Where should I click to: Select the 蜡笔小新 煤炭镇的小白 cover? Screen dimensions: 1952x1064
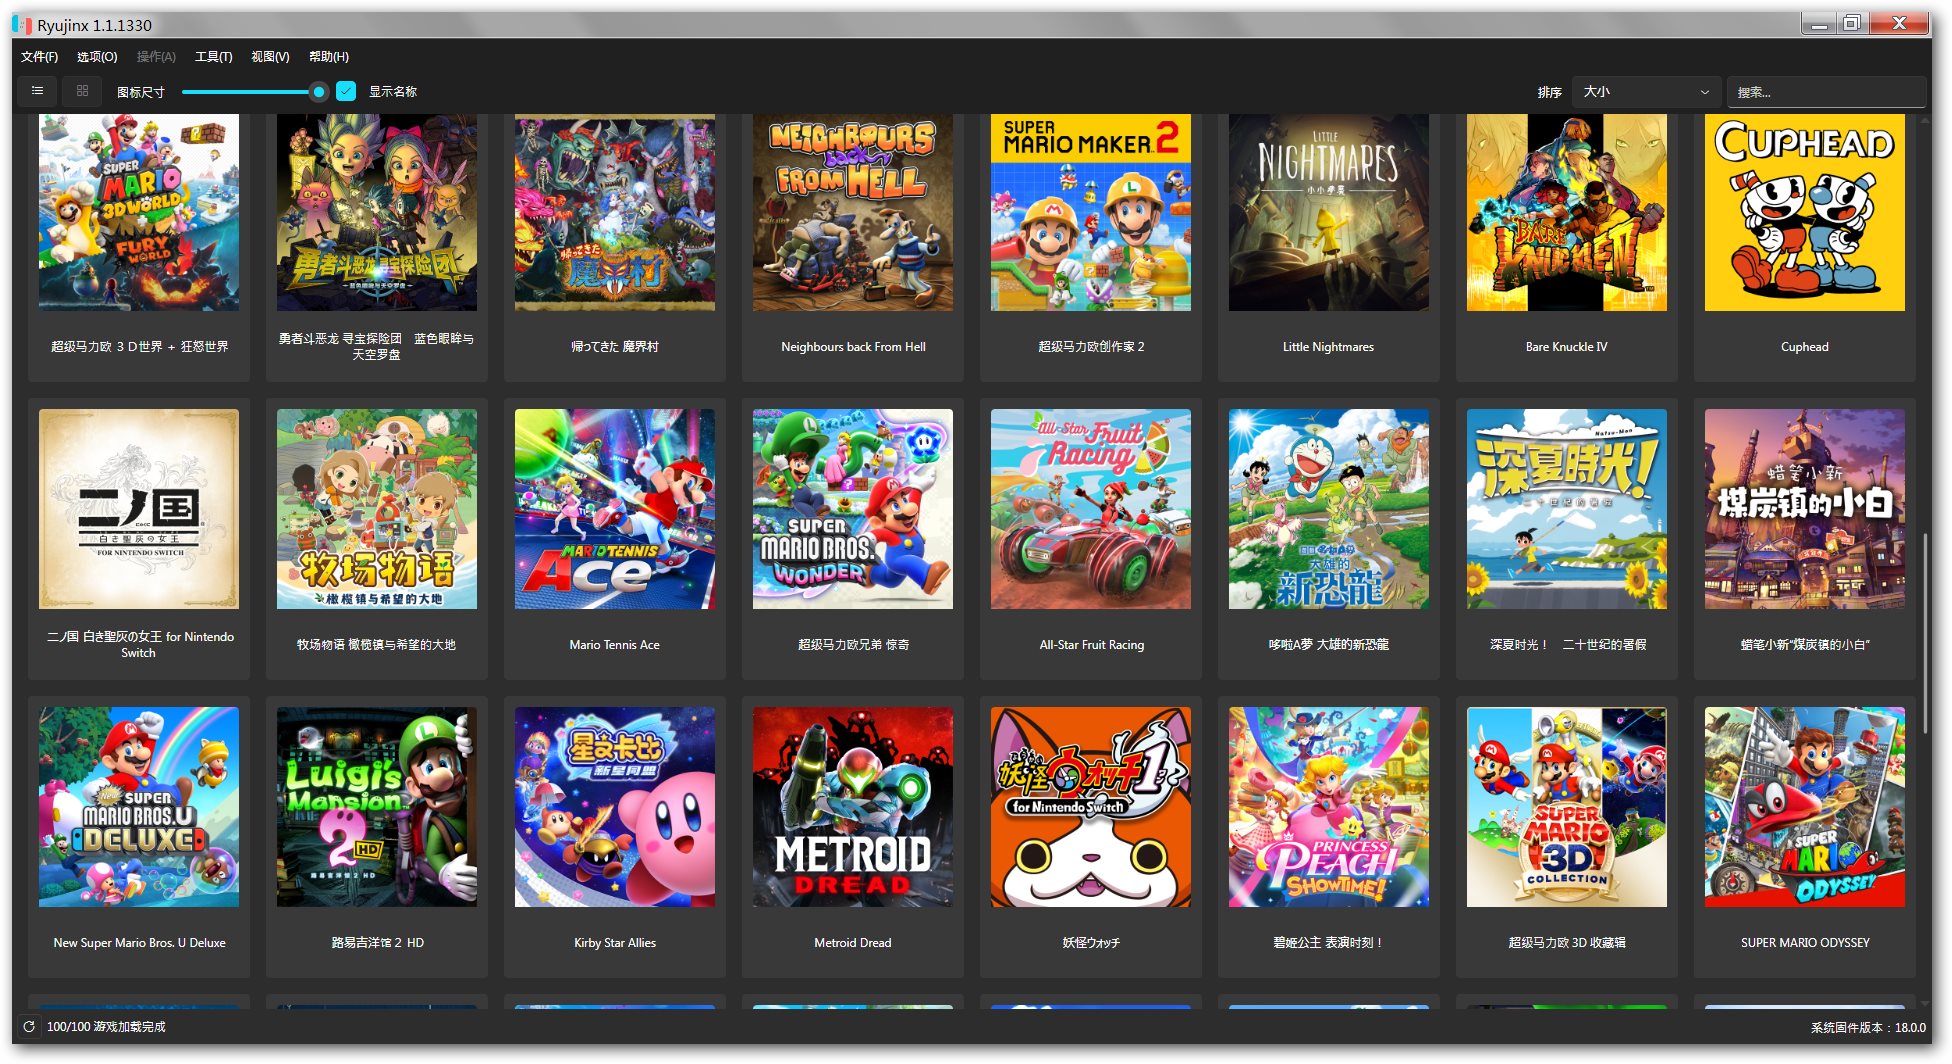1804,509
